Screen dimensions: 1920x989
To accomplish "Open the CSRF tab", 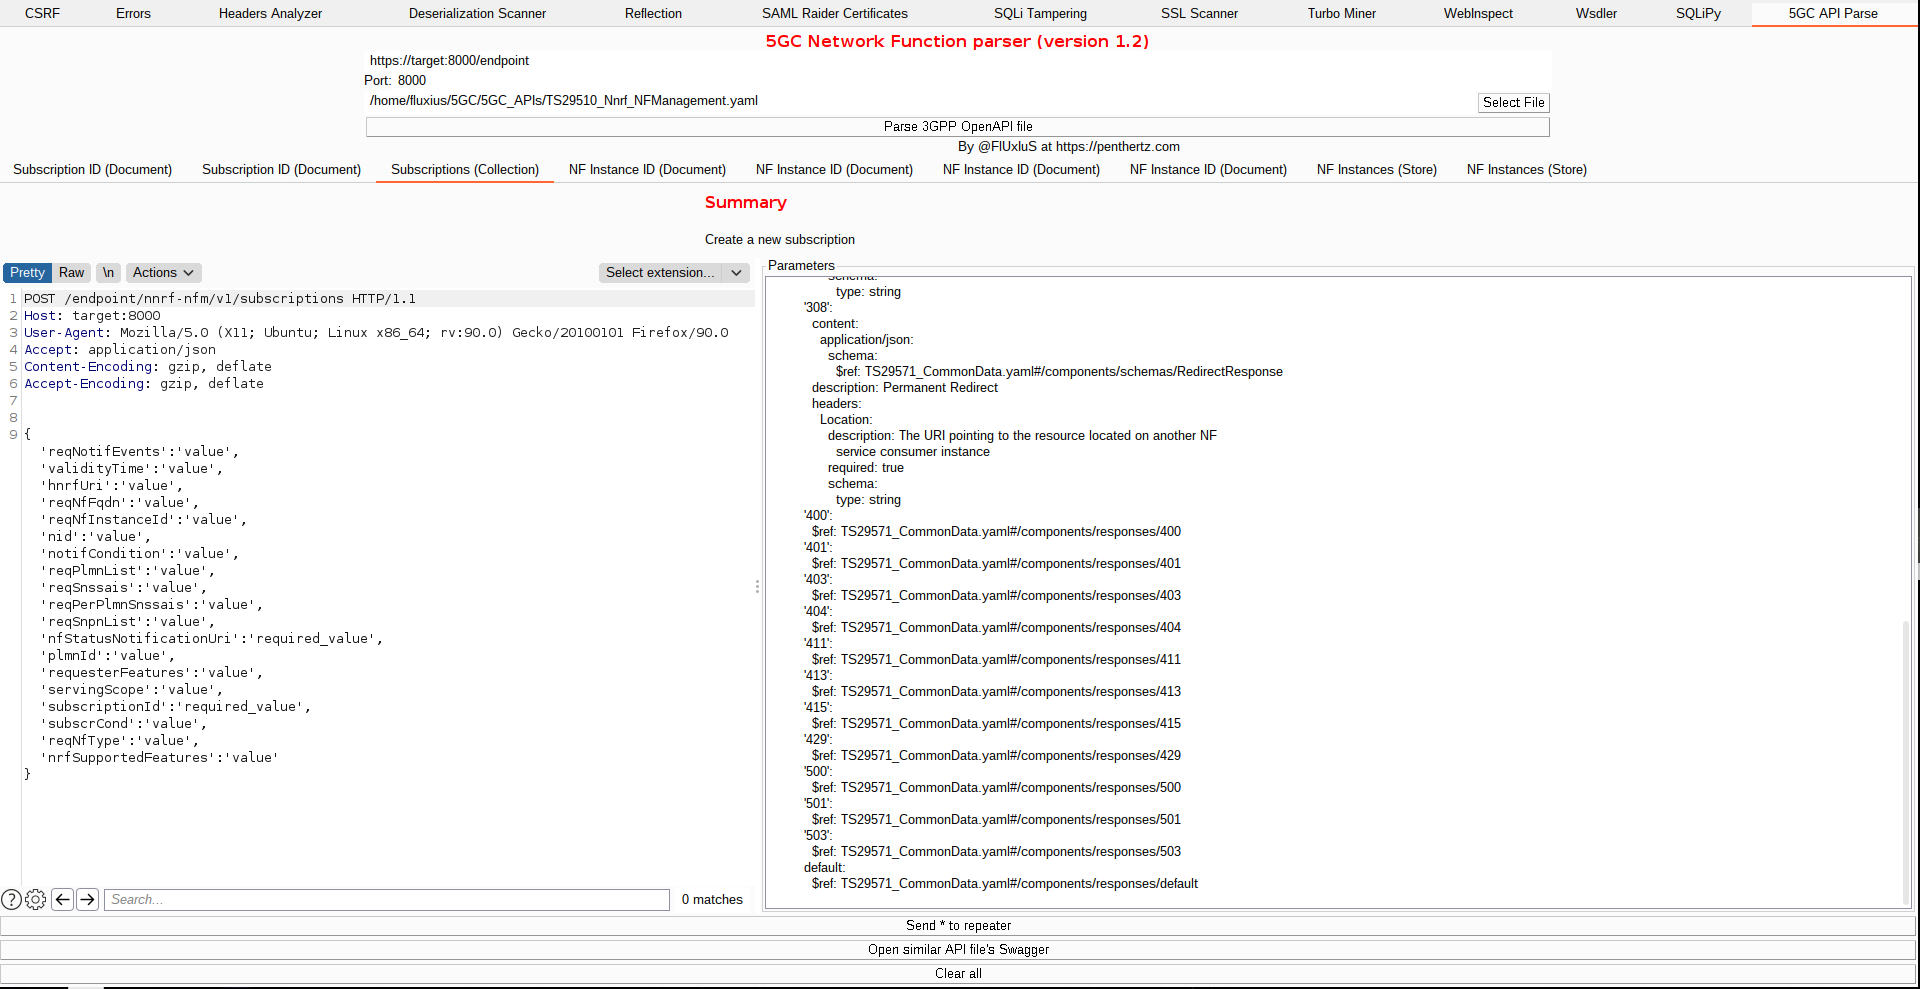I will 42,13.
